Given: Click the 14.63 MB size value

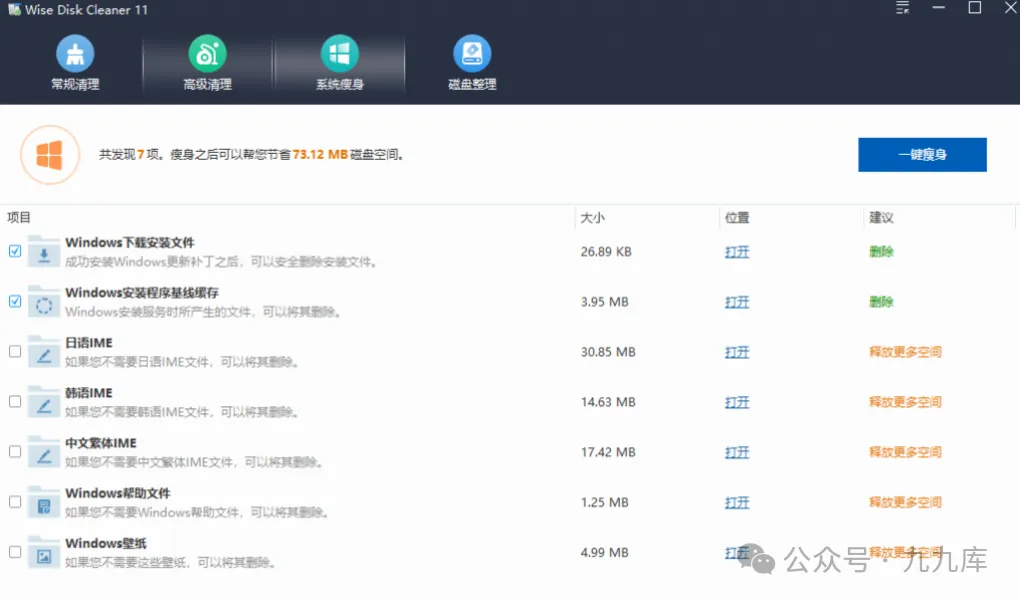Looking at the screenshot, I should pos(608,402).
